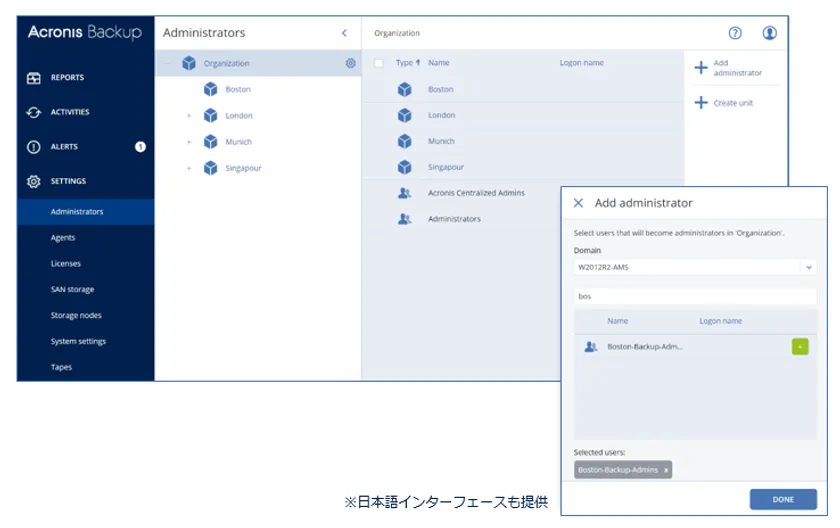This screenshot has height=528, width=840.
Task: Toggle the select-all checkbox in table header
Action: (378, 64)
